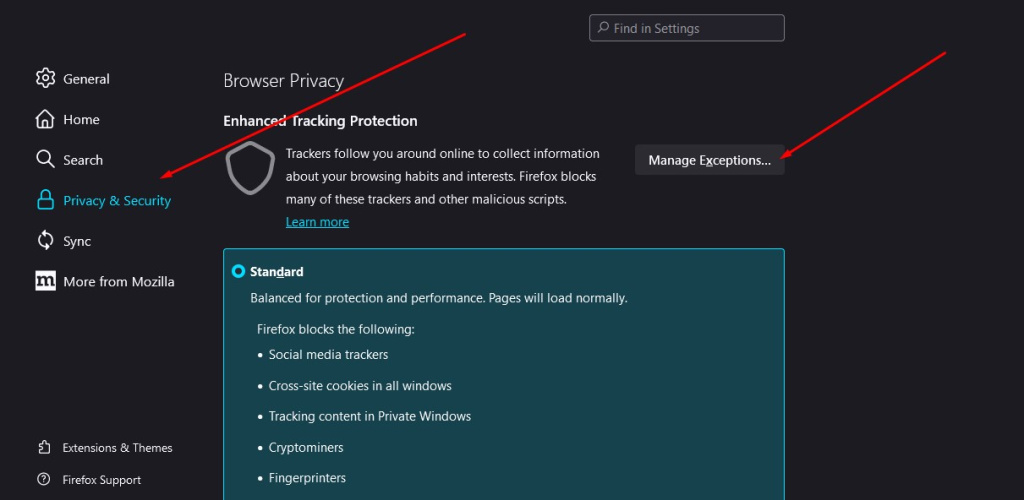This screenshot has width=1024, height=500.
Task: Click the Firefox Support question mark icon
Action: 44,480
